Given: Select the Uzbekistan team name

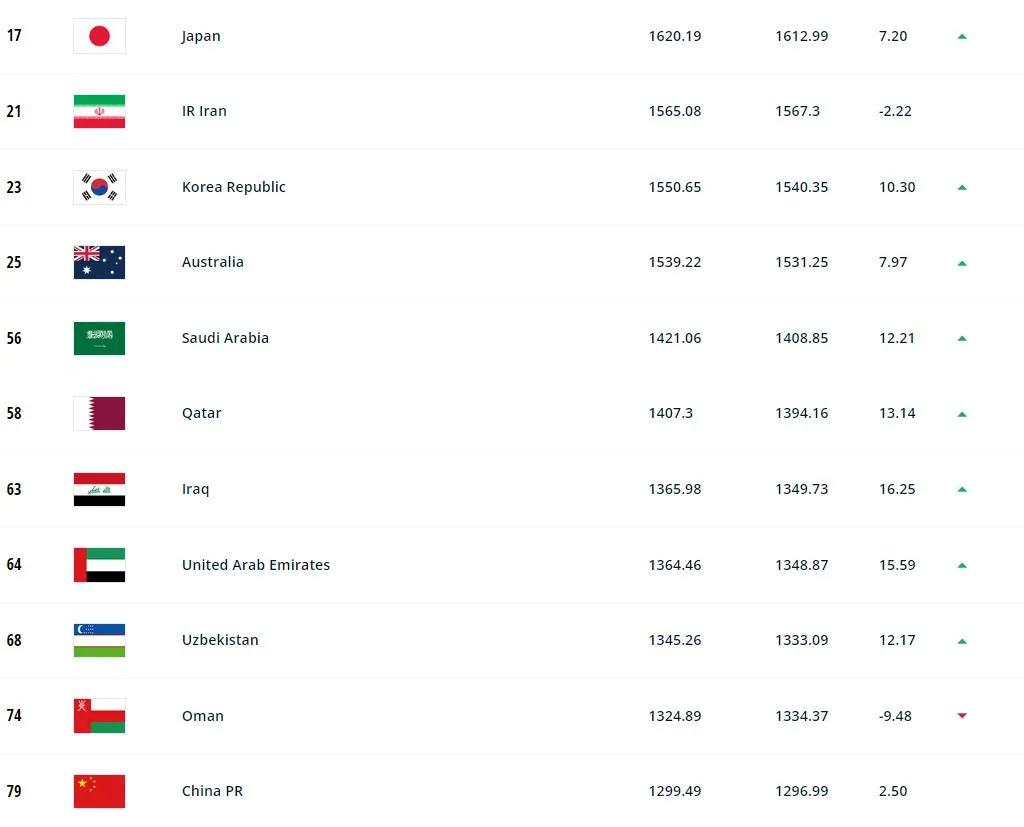Looking at the screenshot, I should click(x=220, y=640).
